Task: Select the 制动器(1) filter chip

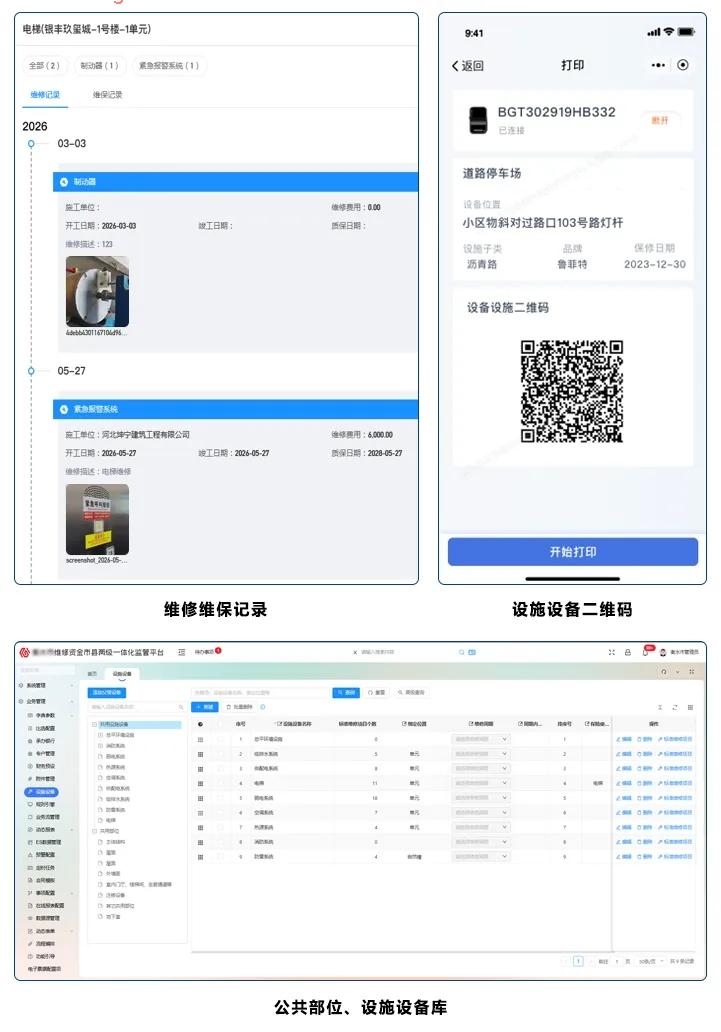Action: [99, 66]
